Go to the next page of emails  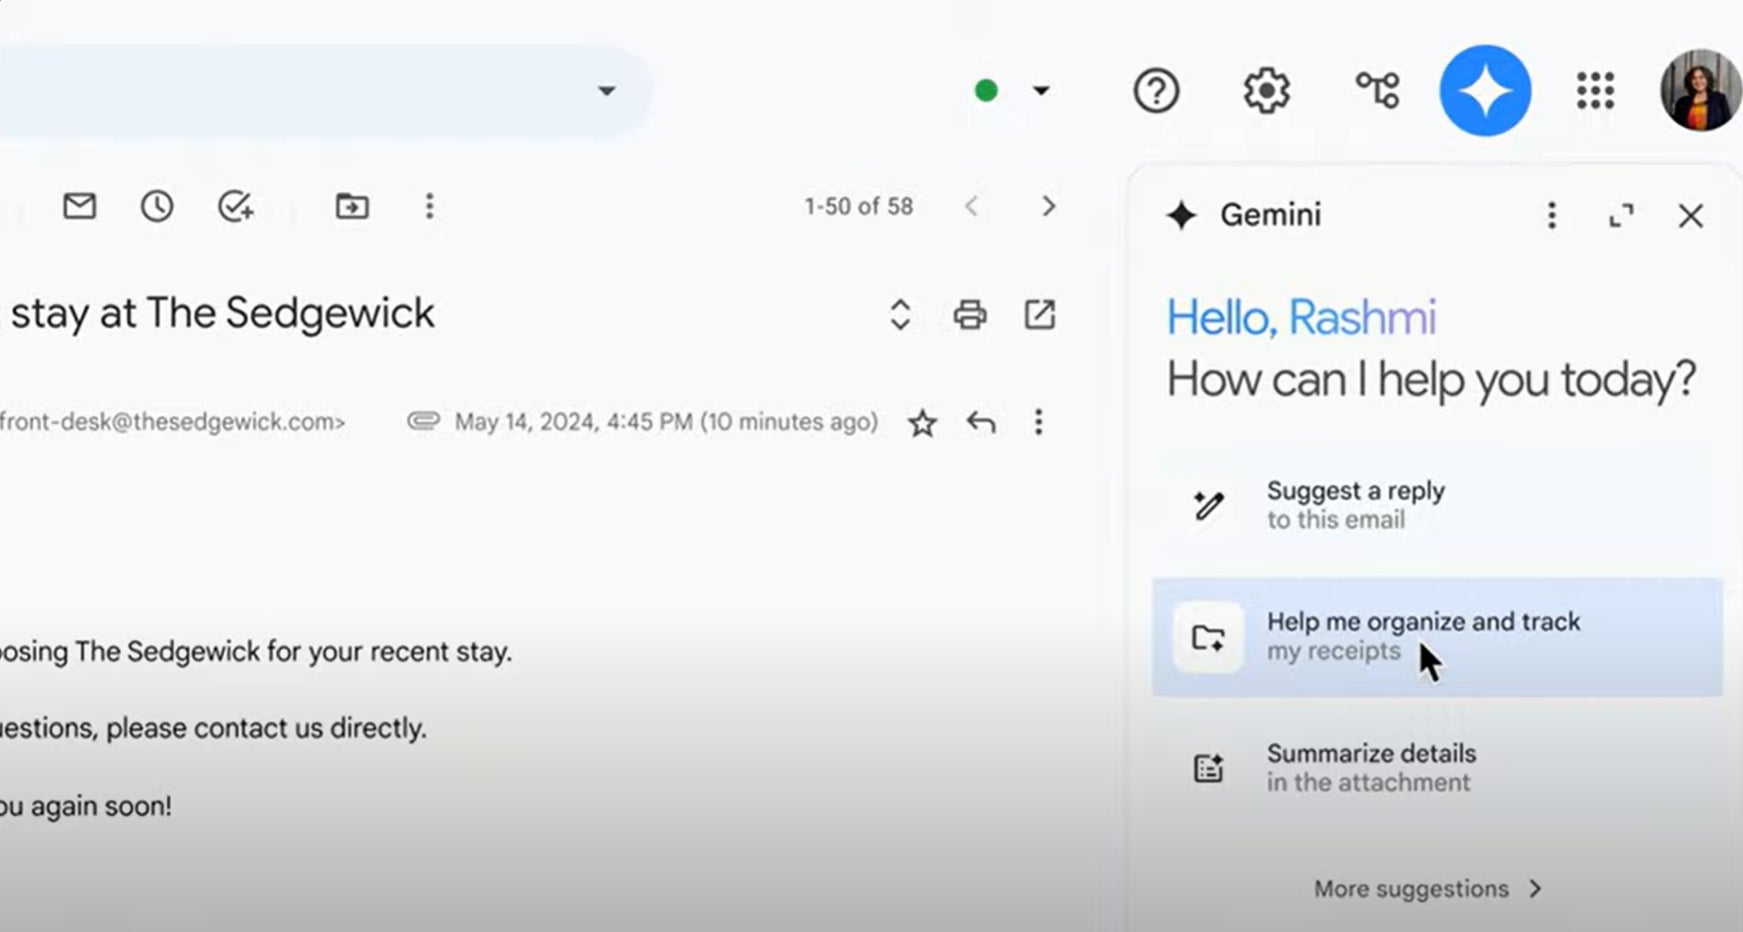coord(1048,206)
